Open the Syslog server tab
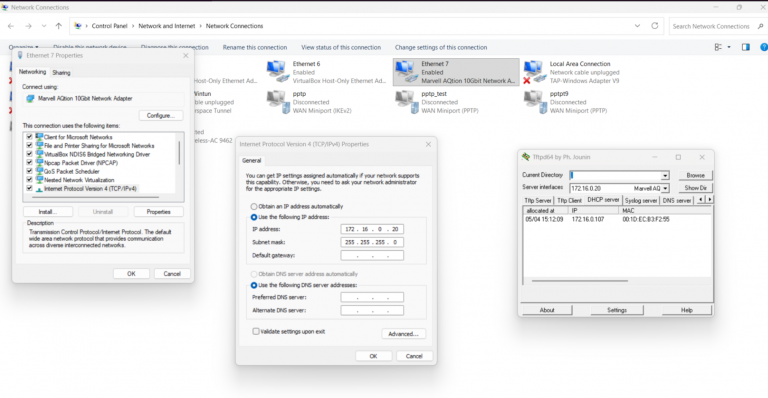 coord(641,201)
